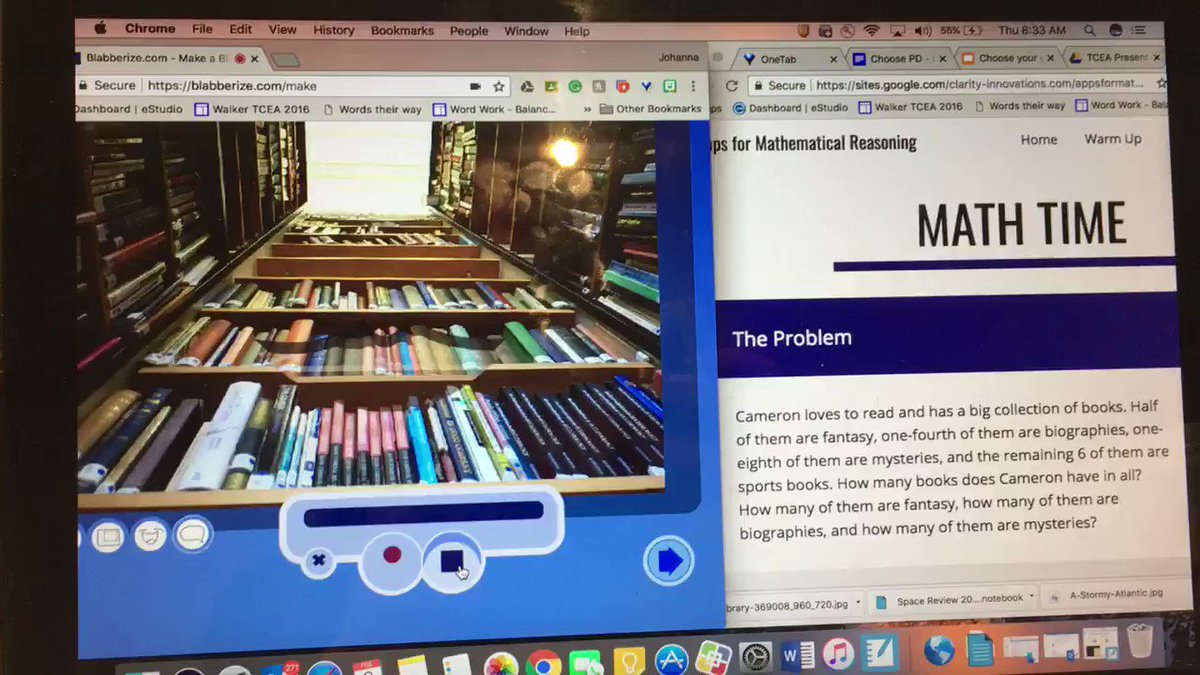Open App Store in the Dock

671,660
